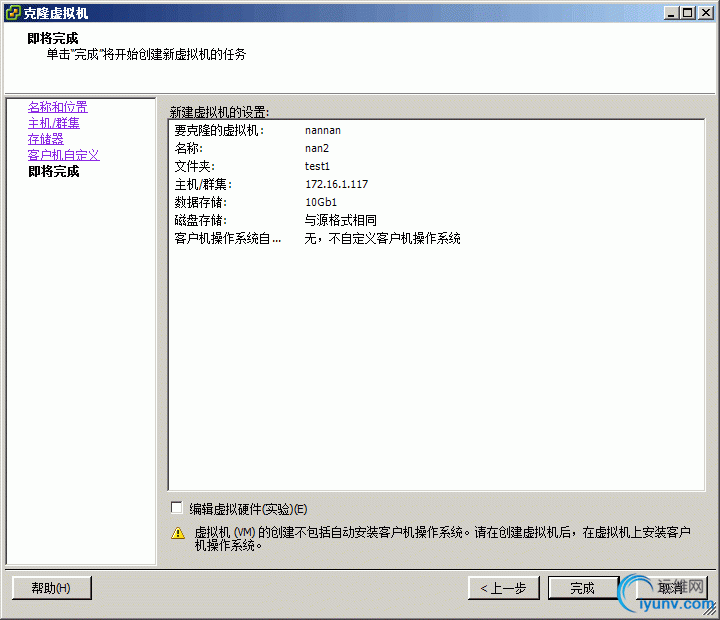
Task: Select the disk format value 与源格式相同
Action: click(x=341, y=220)
